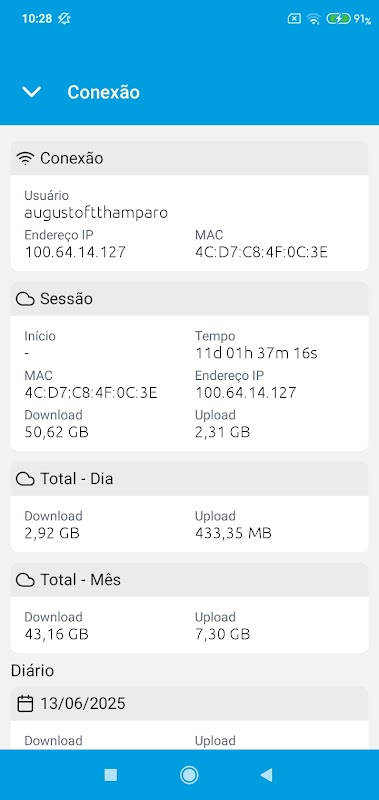This screenshot has width=379, height=800.
Task: Tap Android back triangle button
Action: coord(266,776)
